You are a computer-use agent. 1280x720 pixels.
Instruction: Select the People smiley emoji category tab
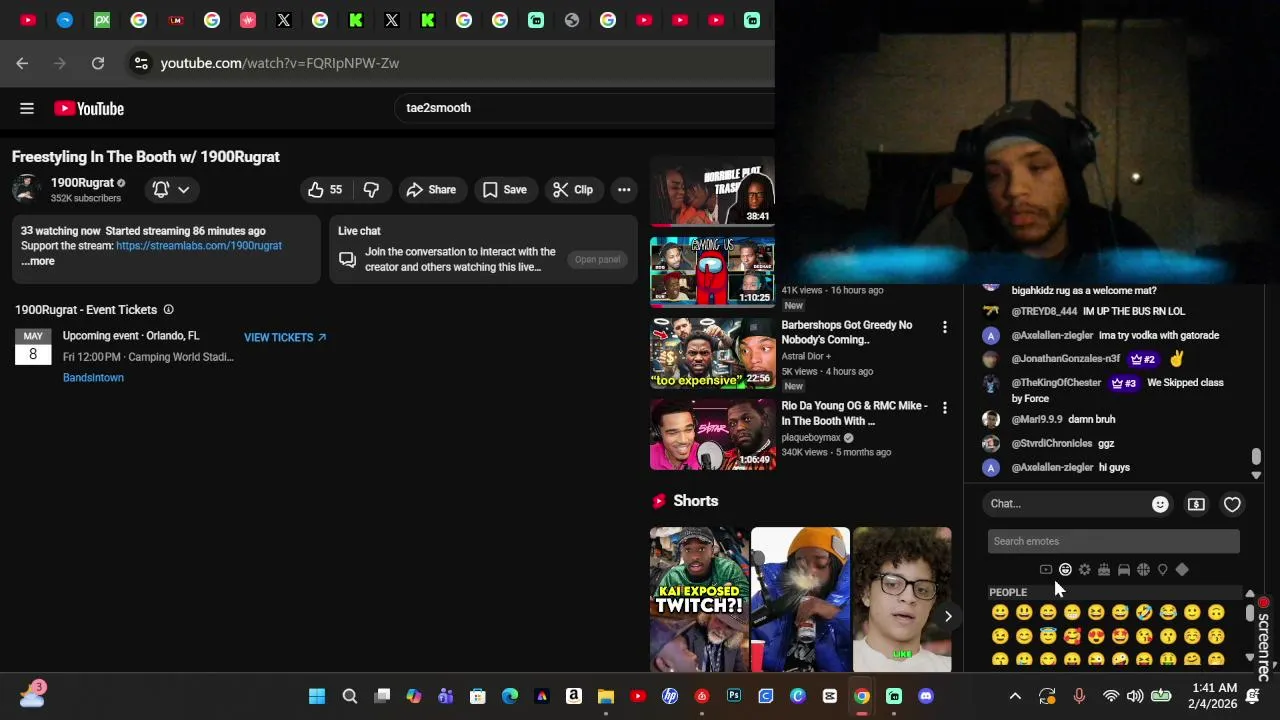pyautogui.click(x=1065, y=570)
